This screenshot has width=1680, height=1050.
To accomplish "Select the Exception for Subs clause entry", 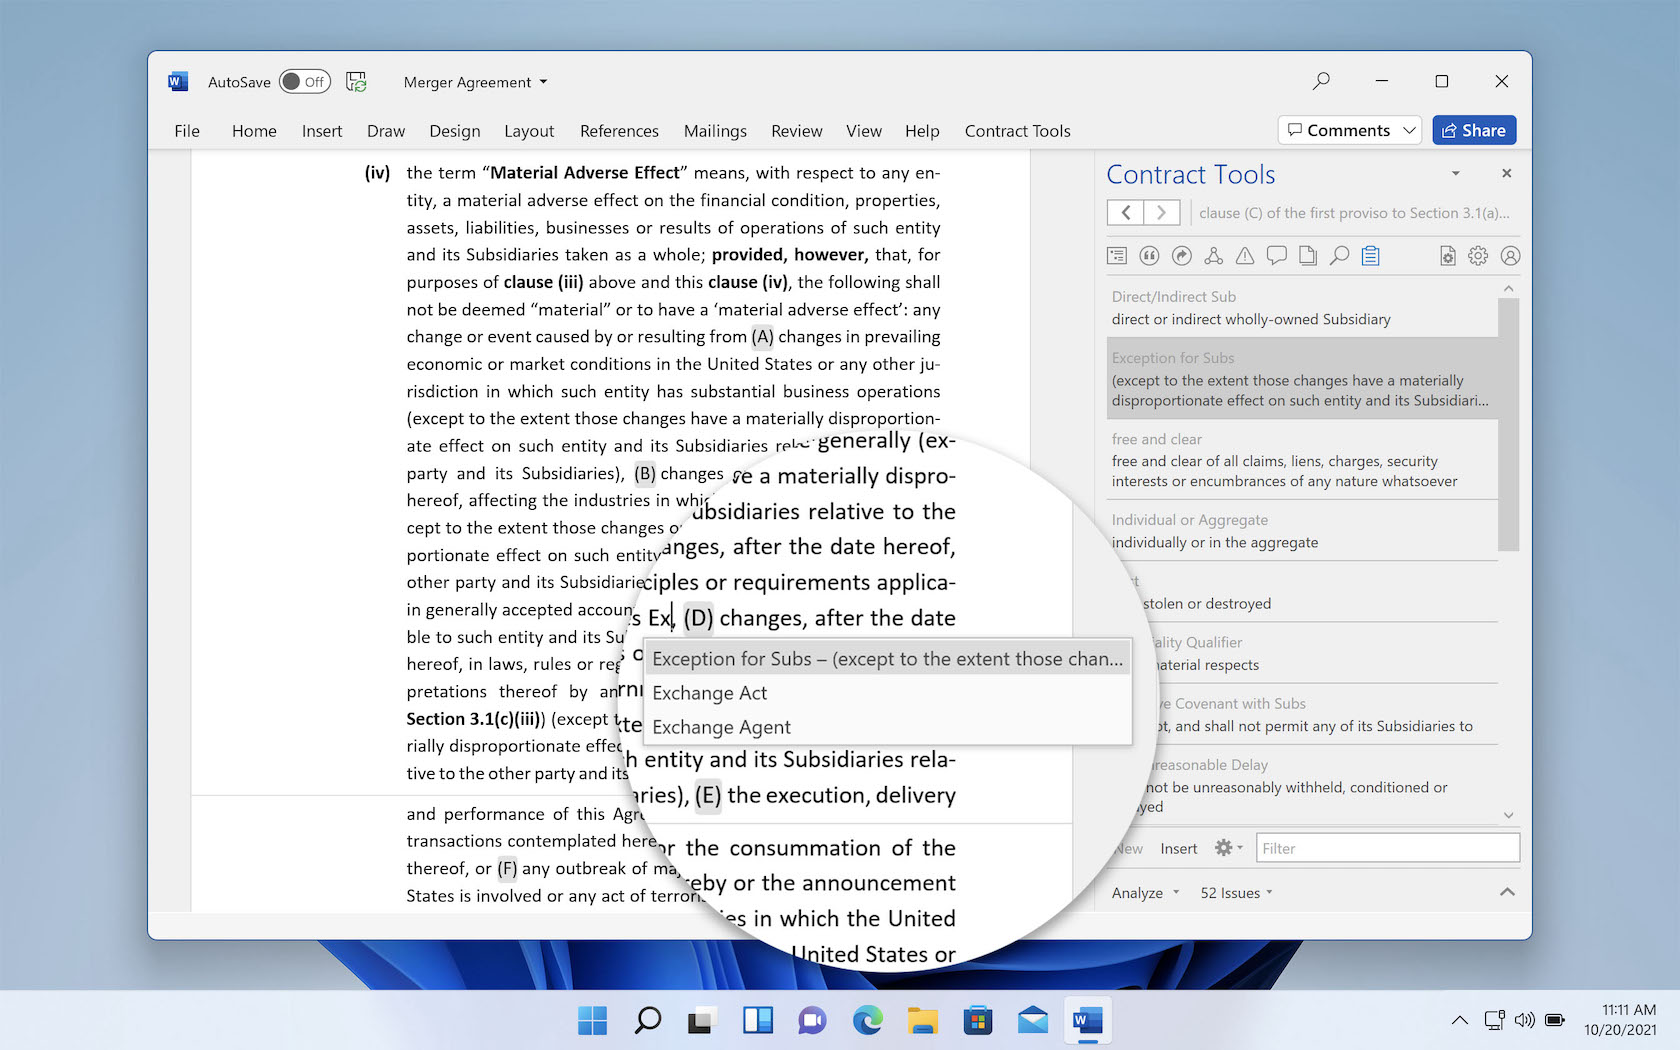I will pos(1302,379).
